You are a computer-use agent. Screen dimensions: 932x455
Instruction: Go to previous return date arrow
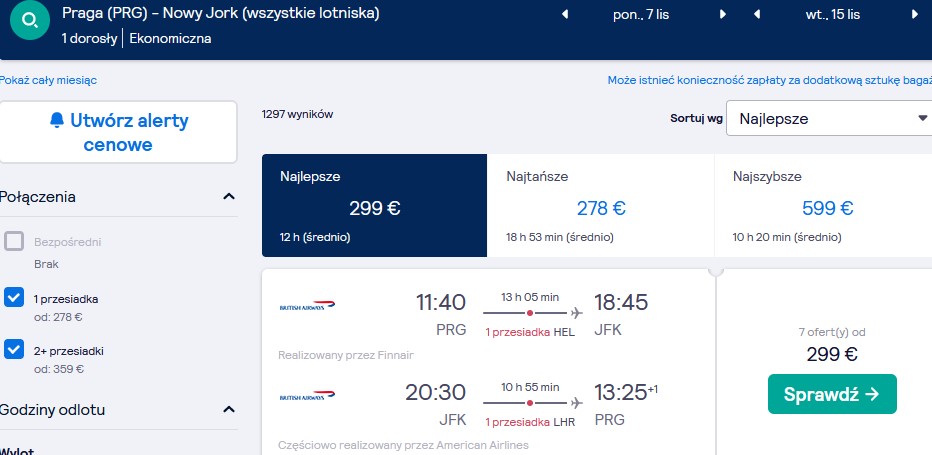(x=757, y=15)
